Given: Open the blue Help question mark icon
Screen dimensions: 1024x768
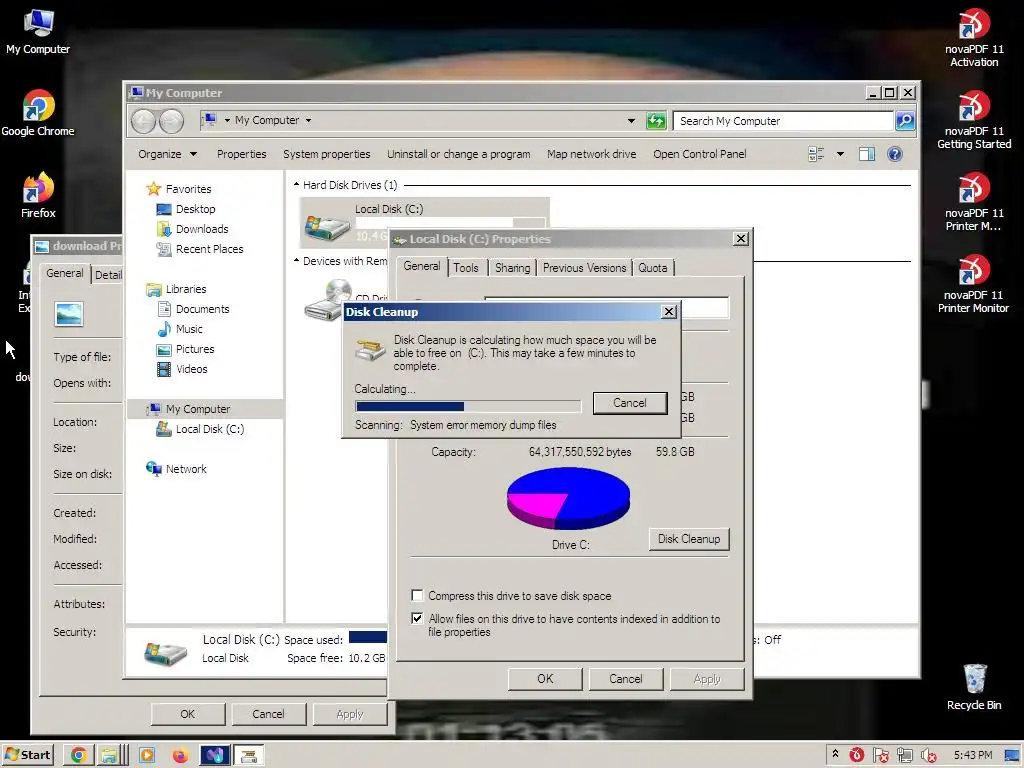Looking at the screenshot, I should (x=895, y=154).
